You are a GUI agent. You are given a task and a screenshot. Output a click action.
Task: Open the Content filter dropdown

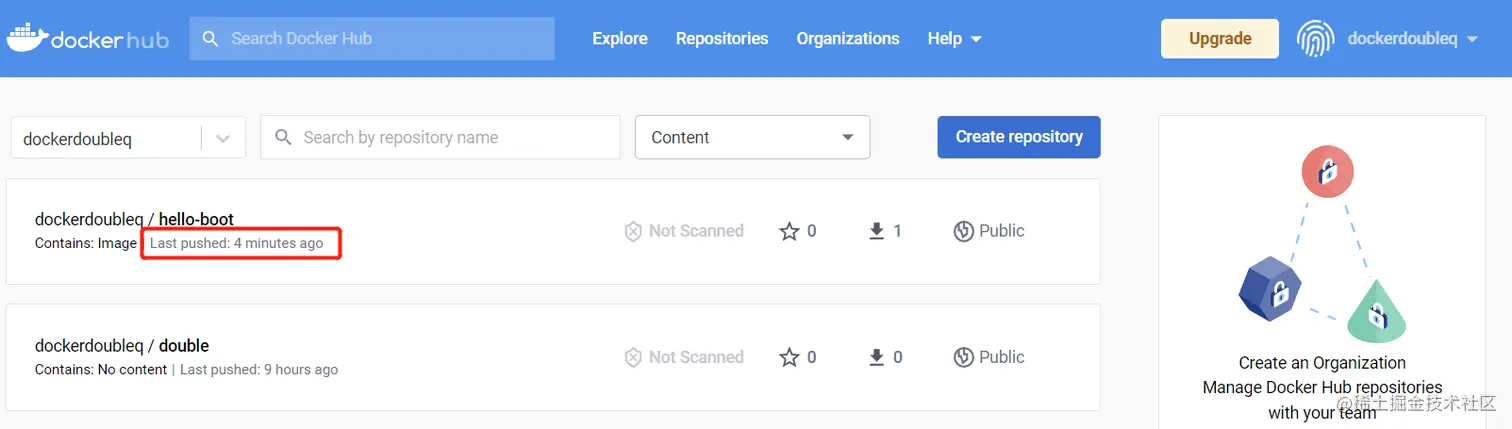pyautogui.click(x=752, y=137)
